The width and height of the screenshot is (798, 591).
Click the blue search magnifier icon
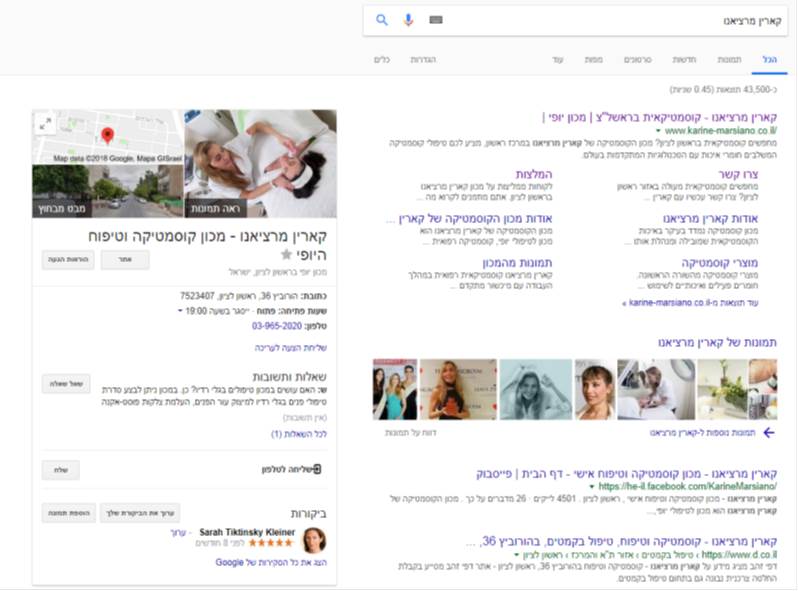coord(382,20)
